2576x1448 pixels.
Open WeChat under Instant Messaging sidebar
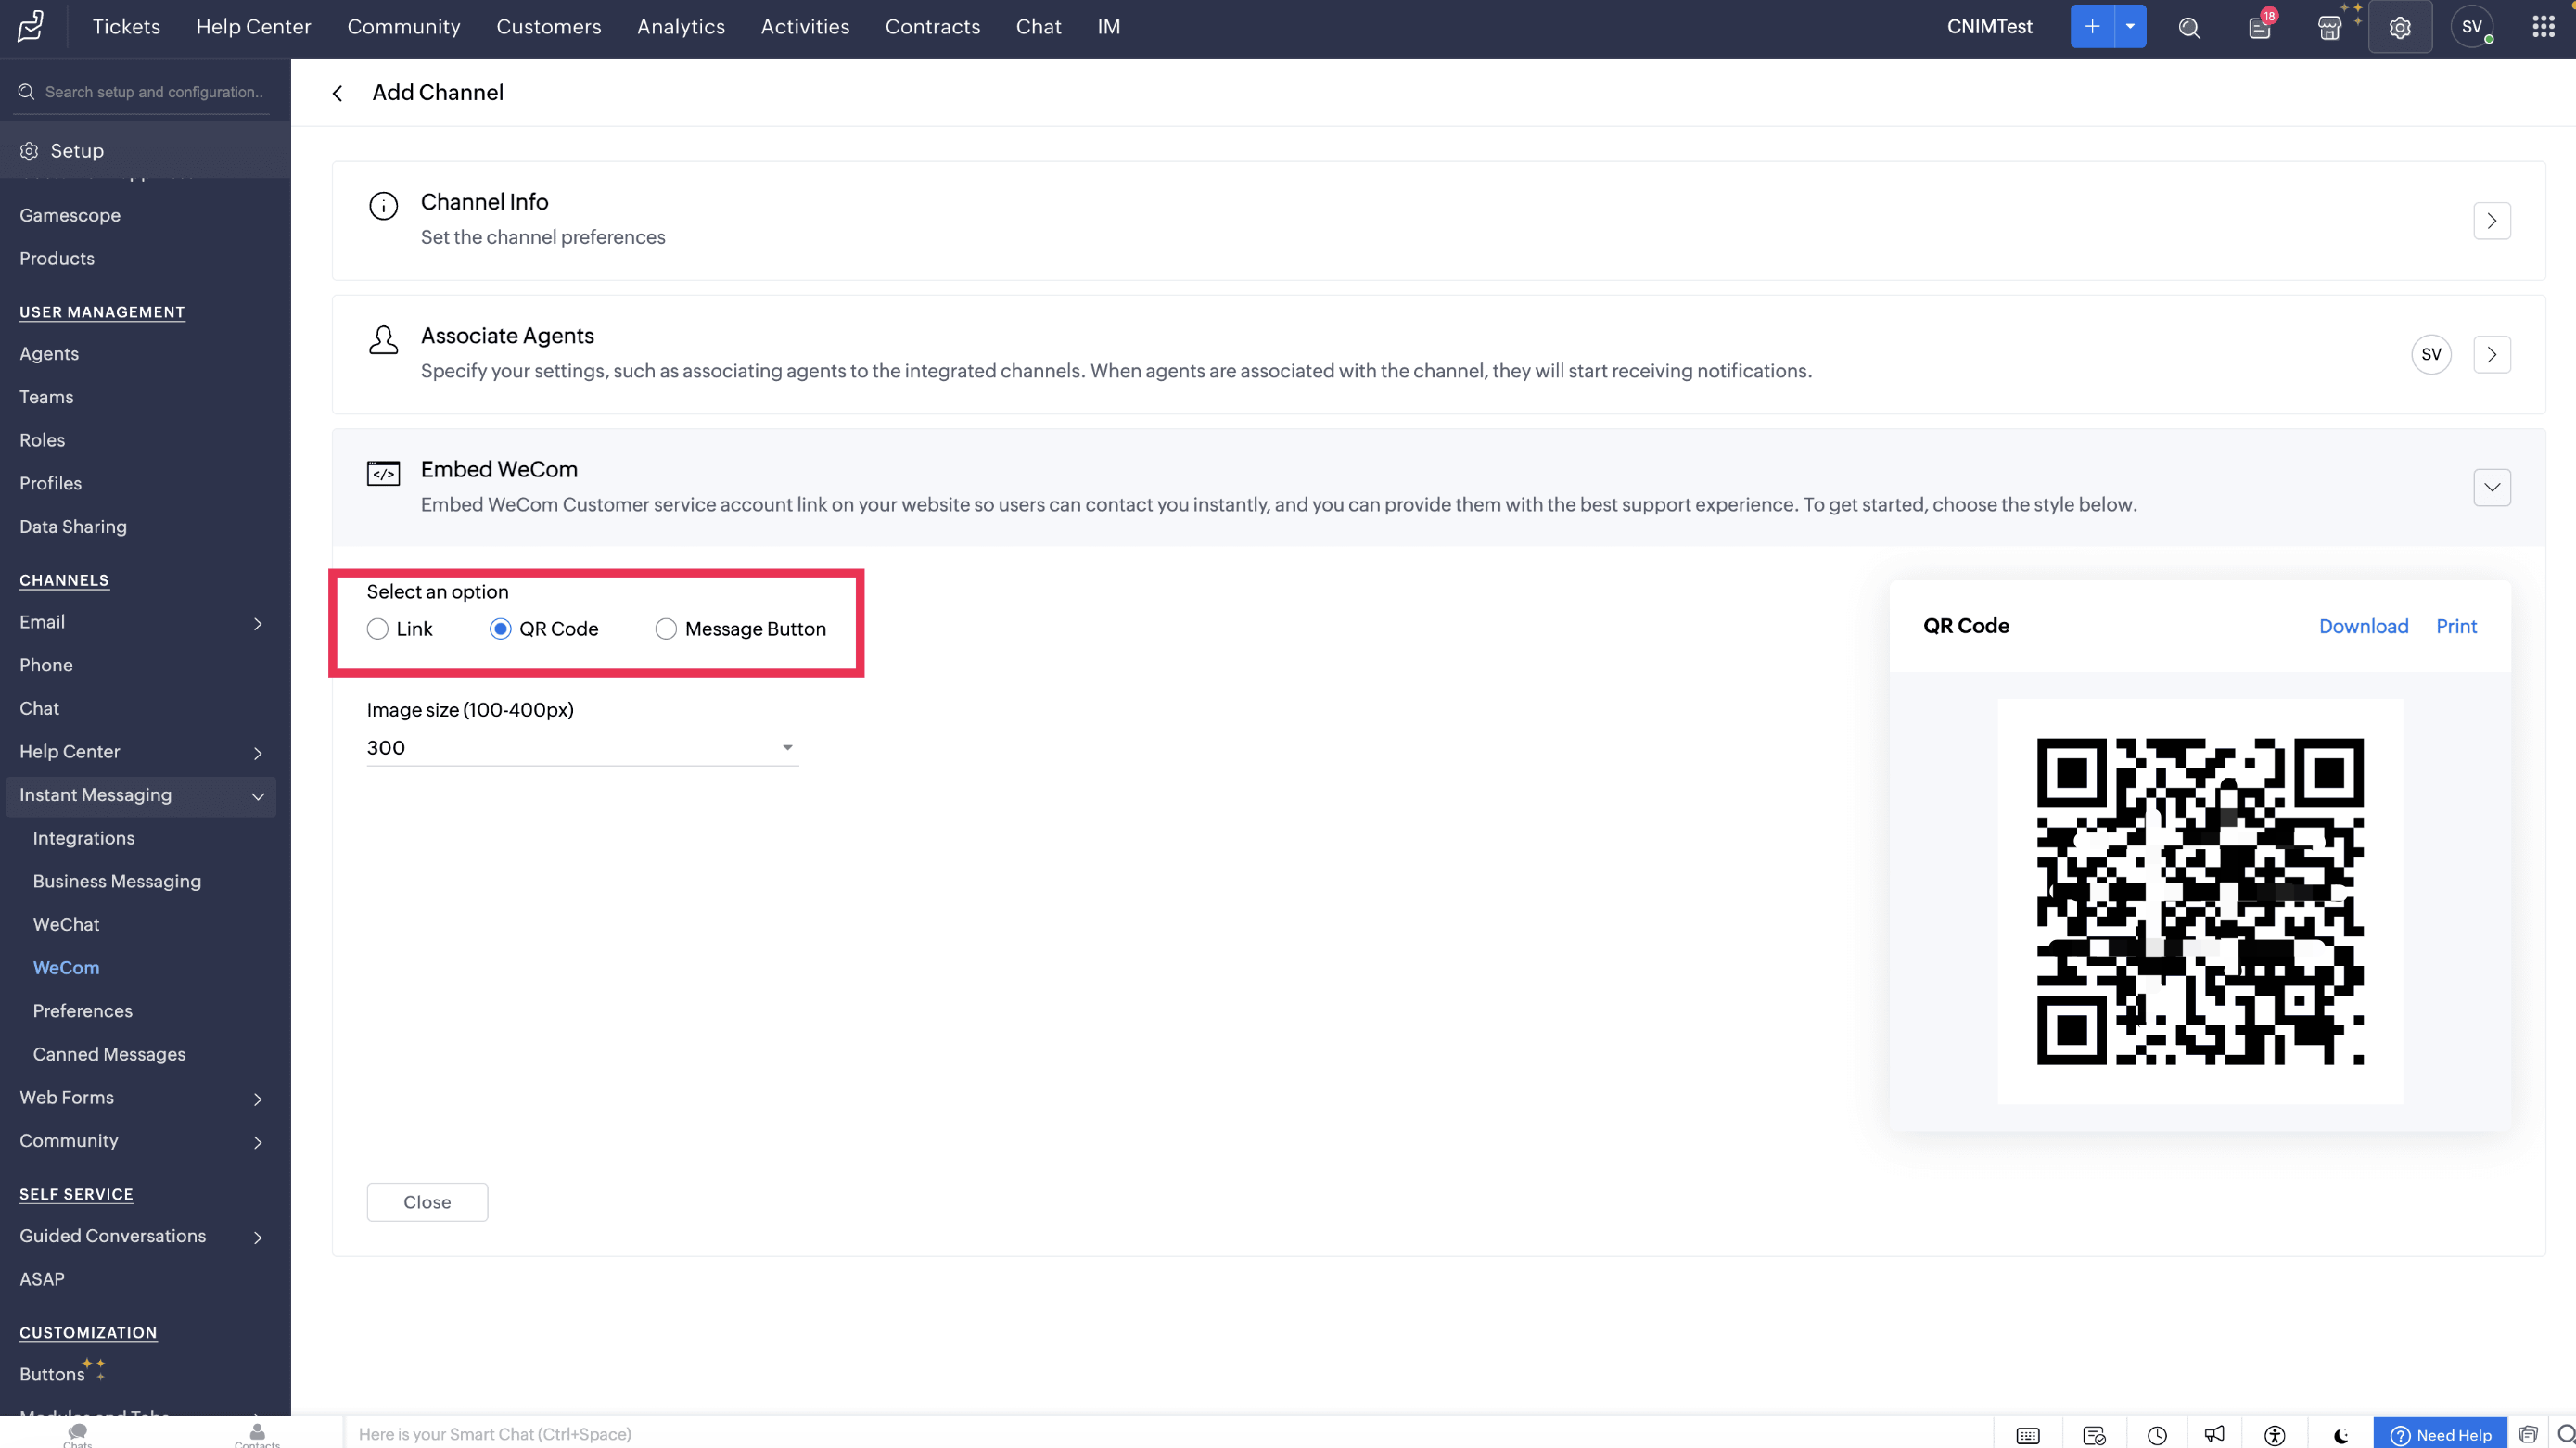66,924
